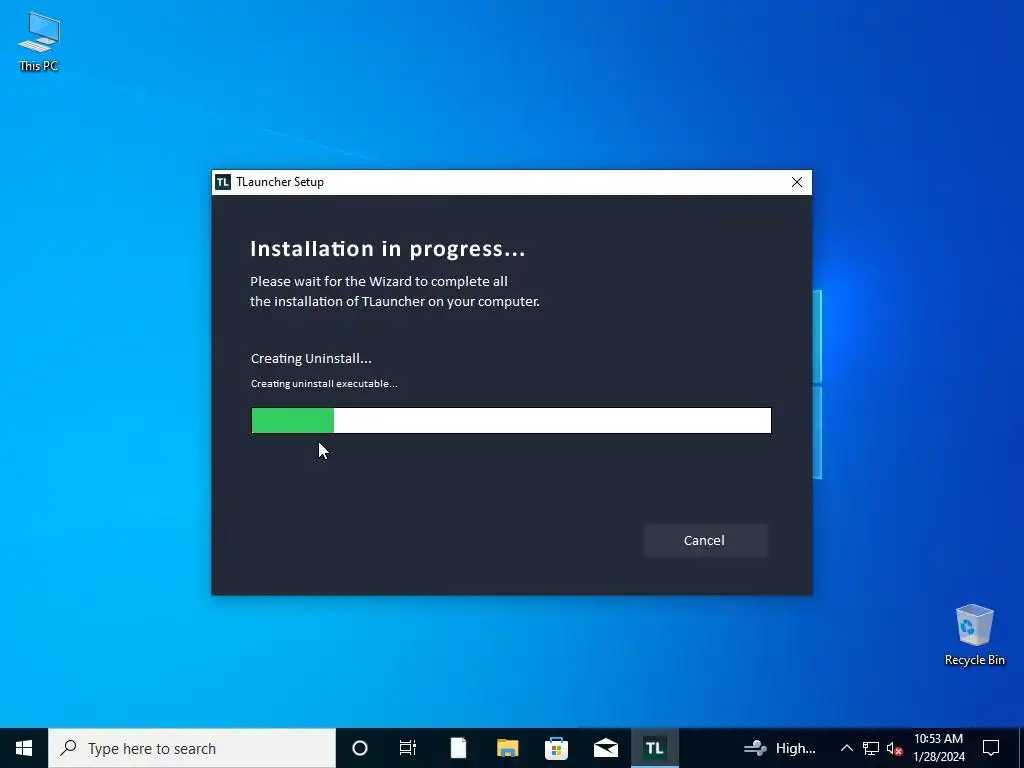Open the Mail app on the taskbar
The height and width of the screenshot is (768, 1024).
pos(606,748)
